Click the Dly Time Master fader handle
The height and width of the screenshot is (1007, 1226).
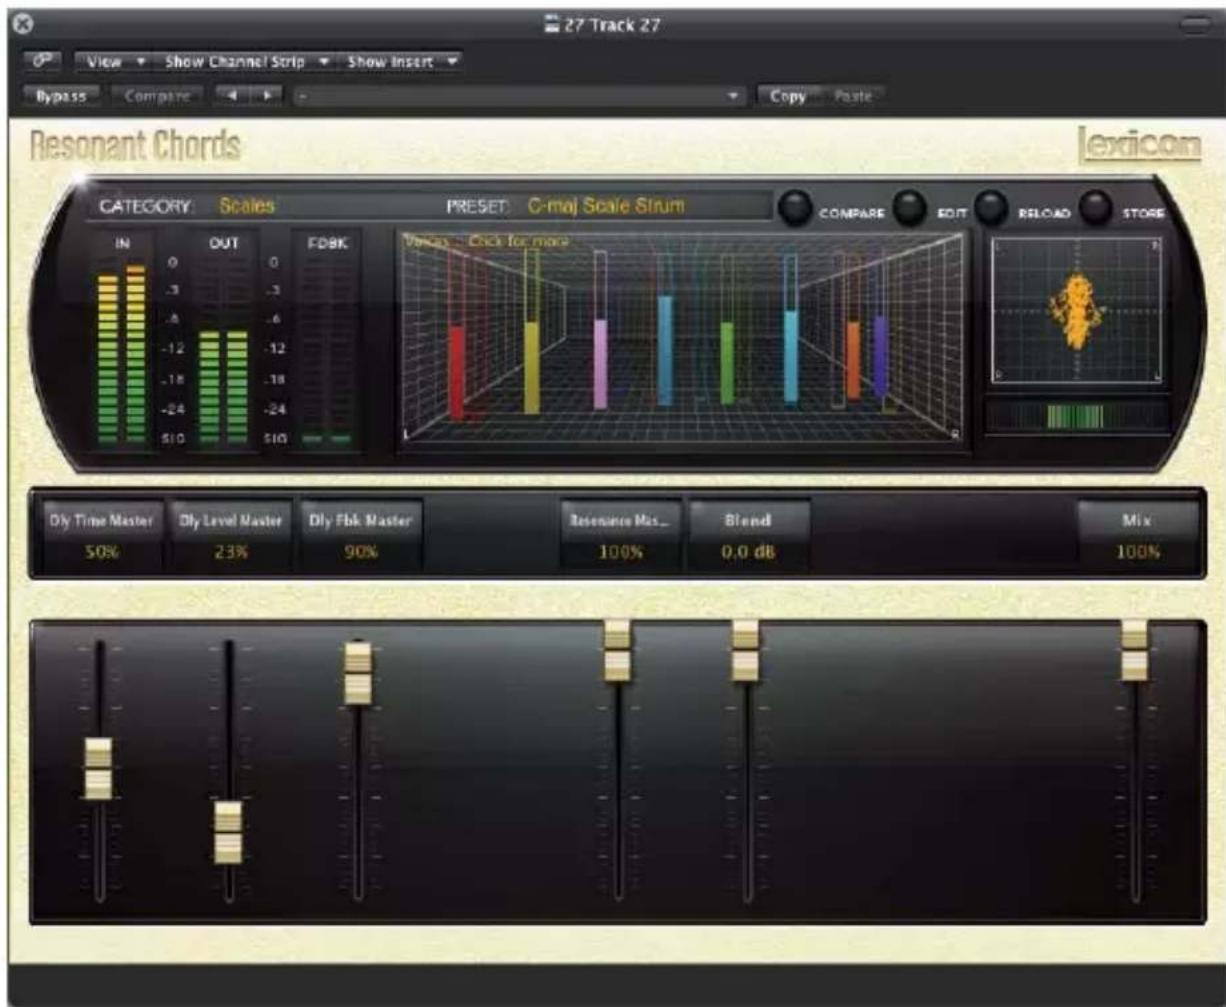click(x=98, y=767)
